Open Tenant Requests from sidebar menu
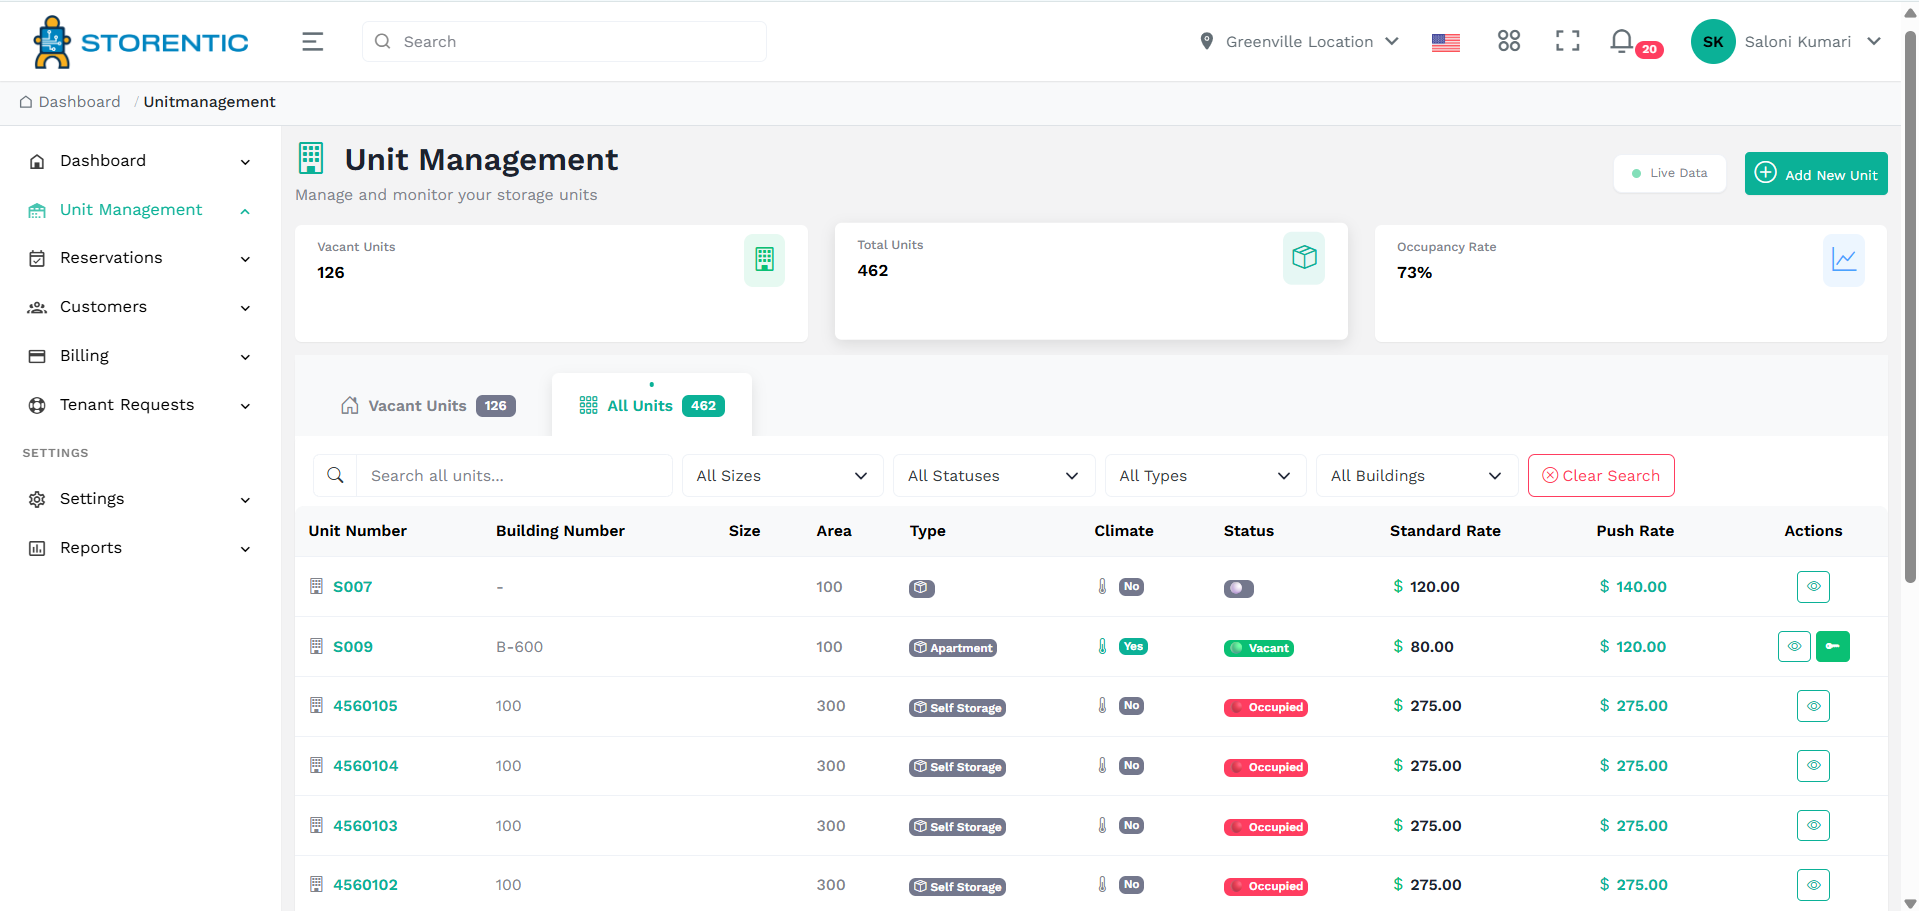Screen dimensions: 1919x911 126,404
